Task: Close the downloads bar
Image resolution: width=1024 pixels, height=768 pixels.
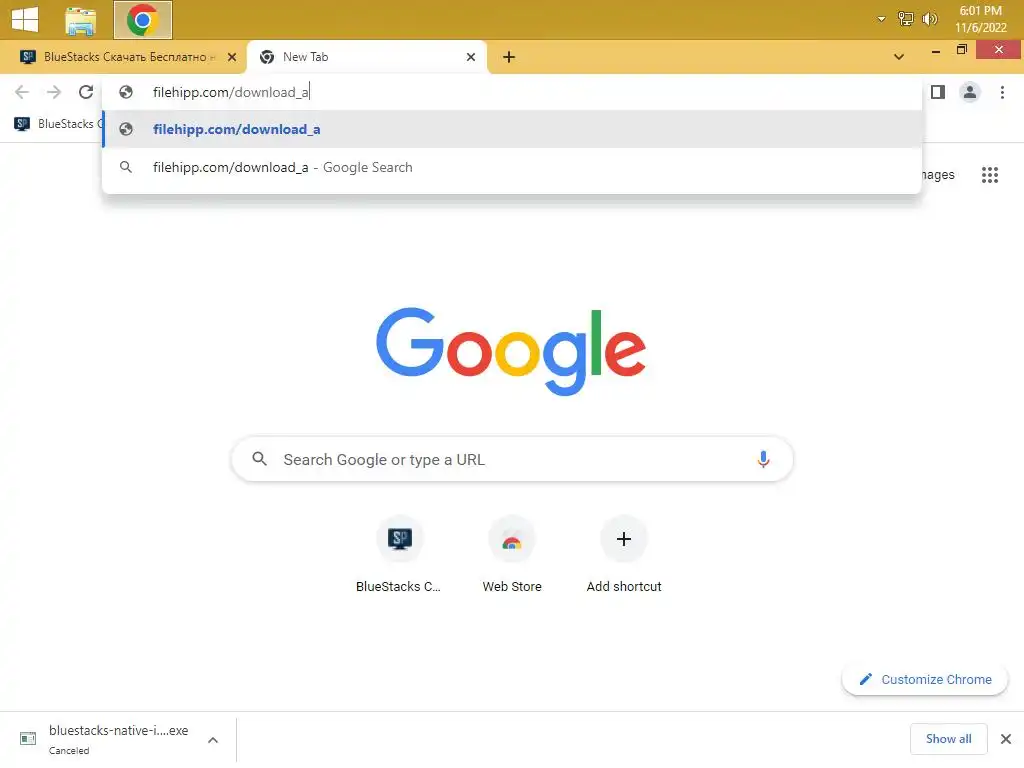Action: [1006, 739]
